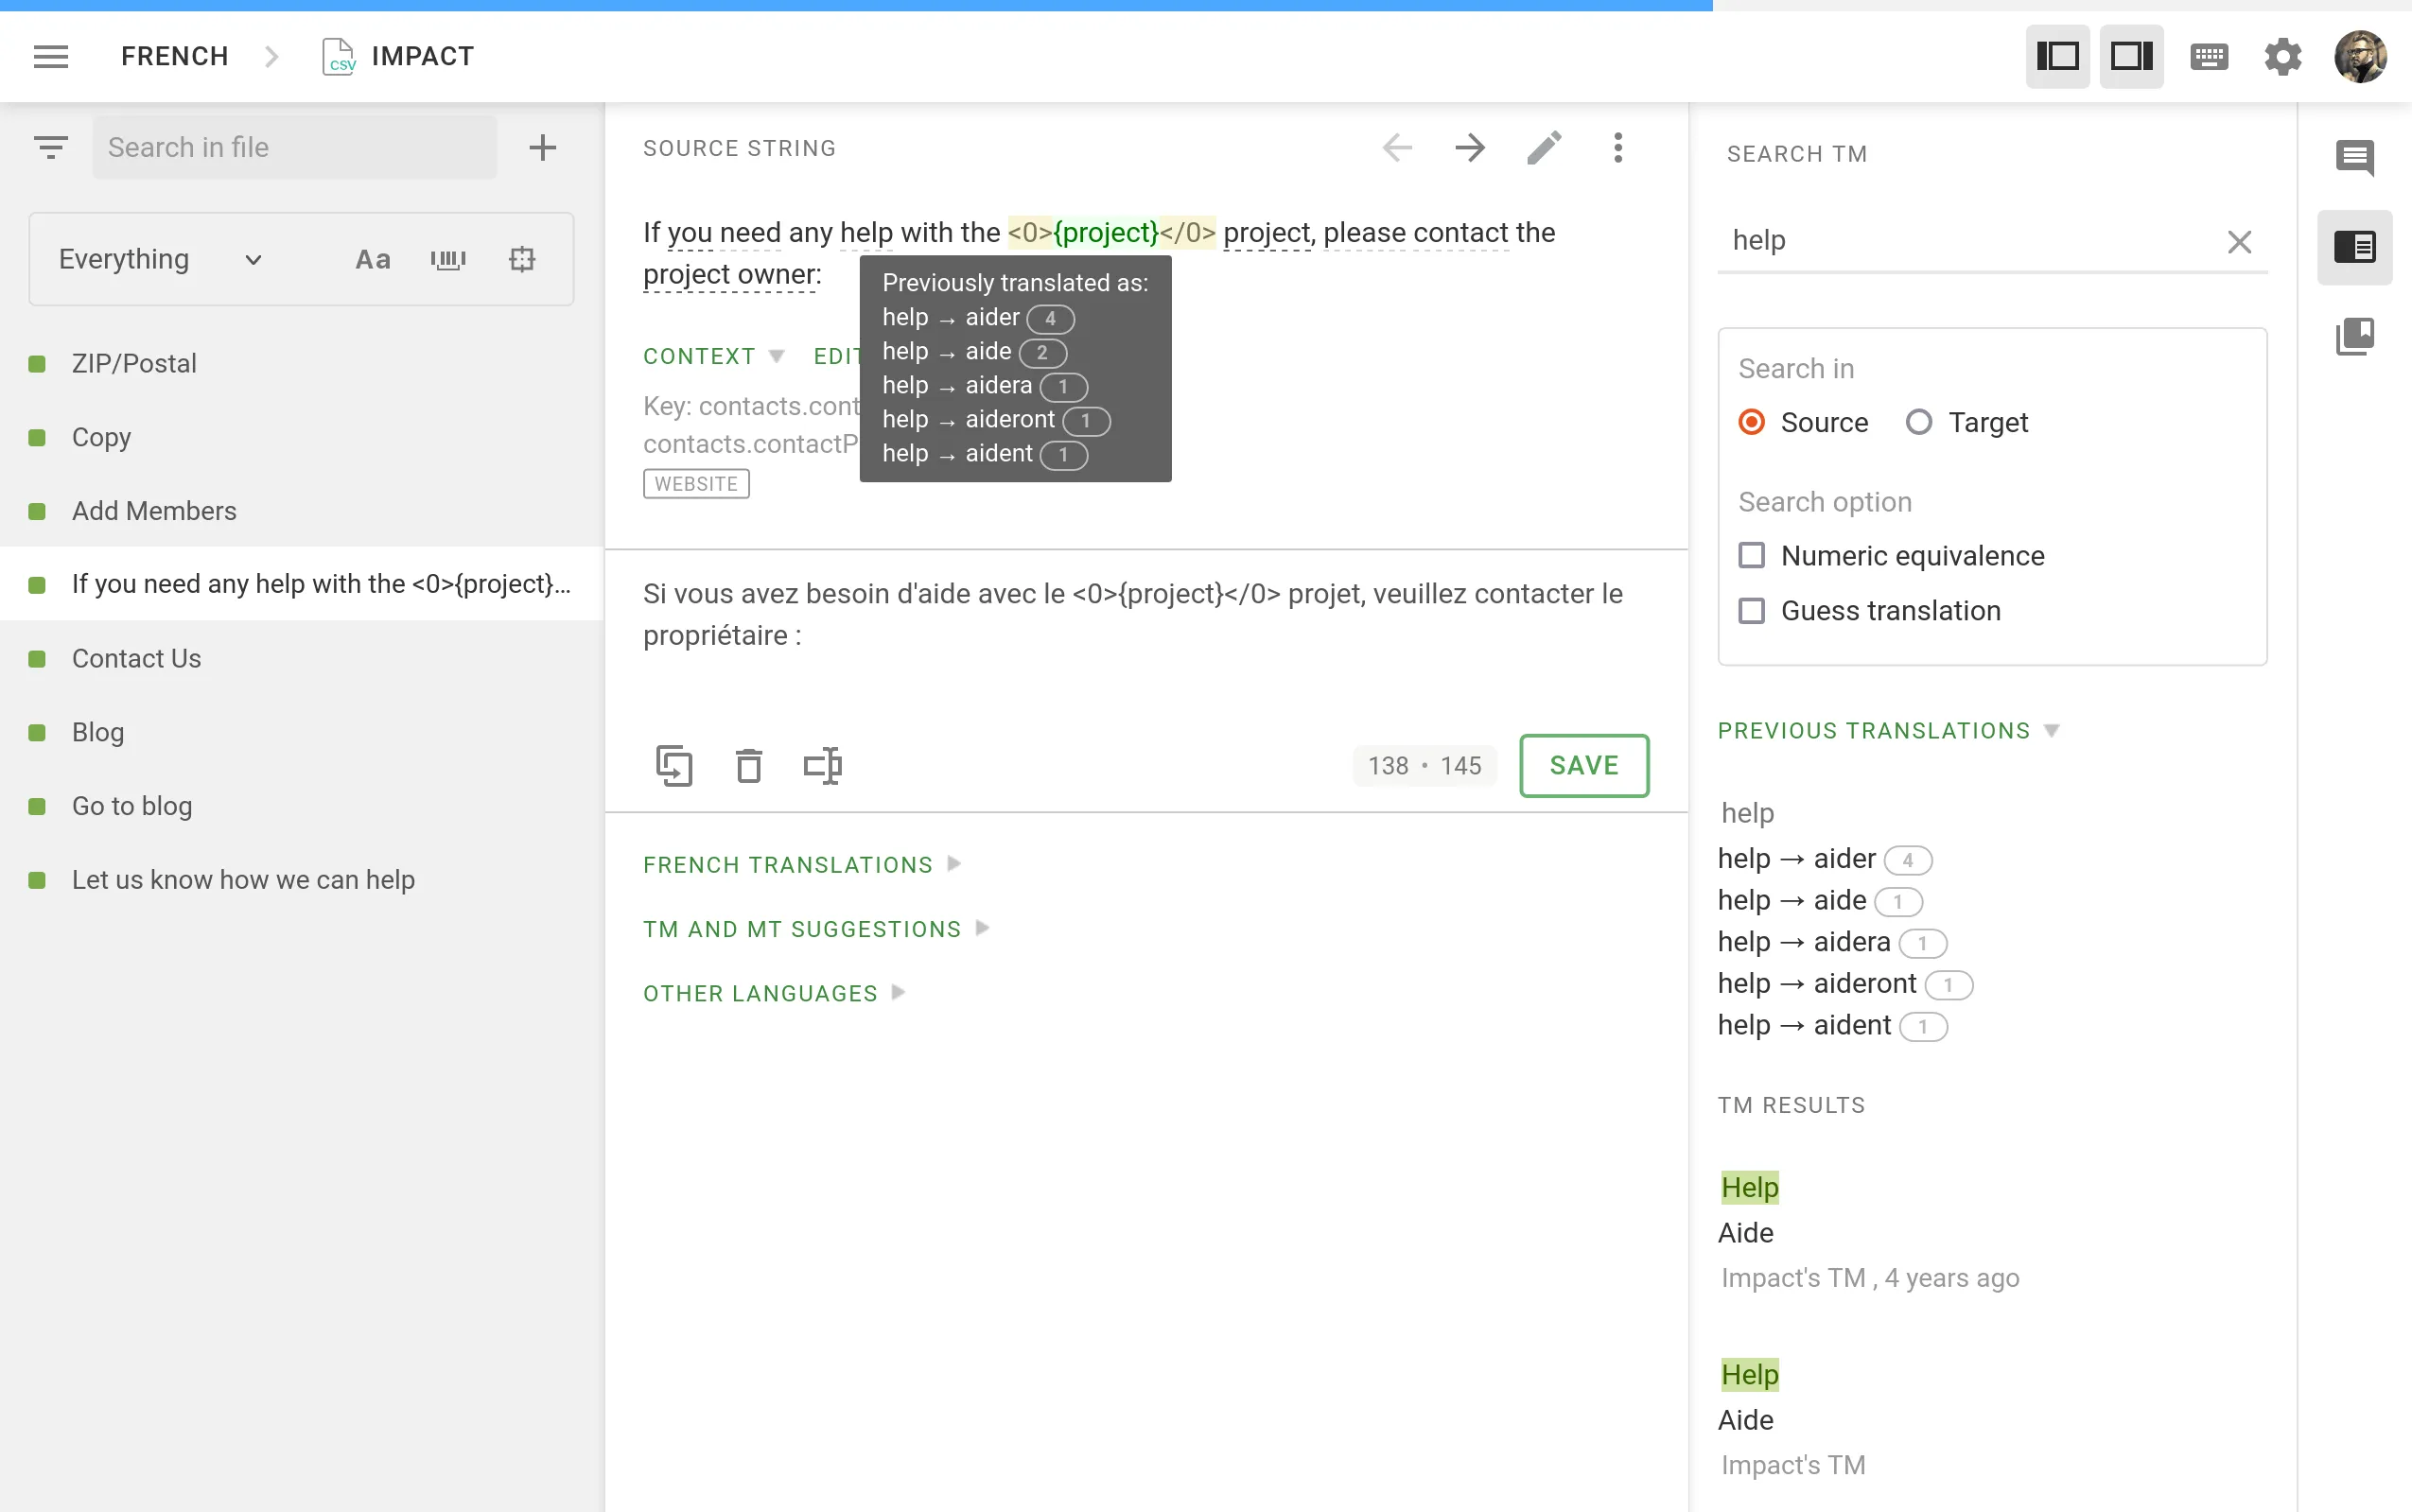Enable Numeric equivalence checkbox

(1750, 554)
